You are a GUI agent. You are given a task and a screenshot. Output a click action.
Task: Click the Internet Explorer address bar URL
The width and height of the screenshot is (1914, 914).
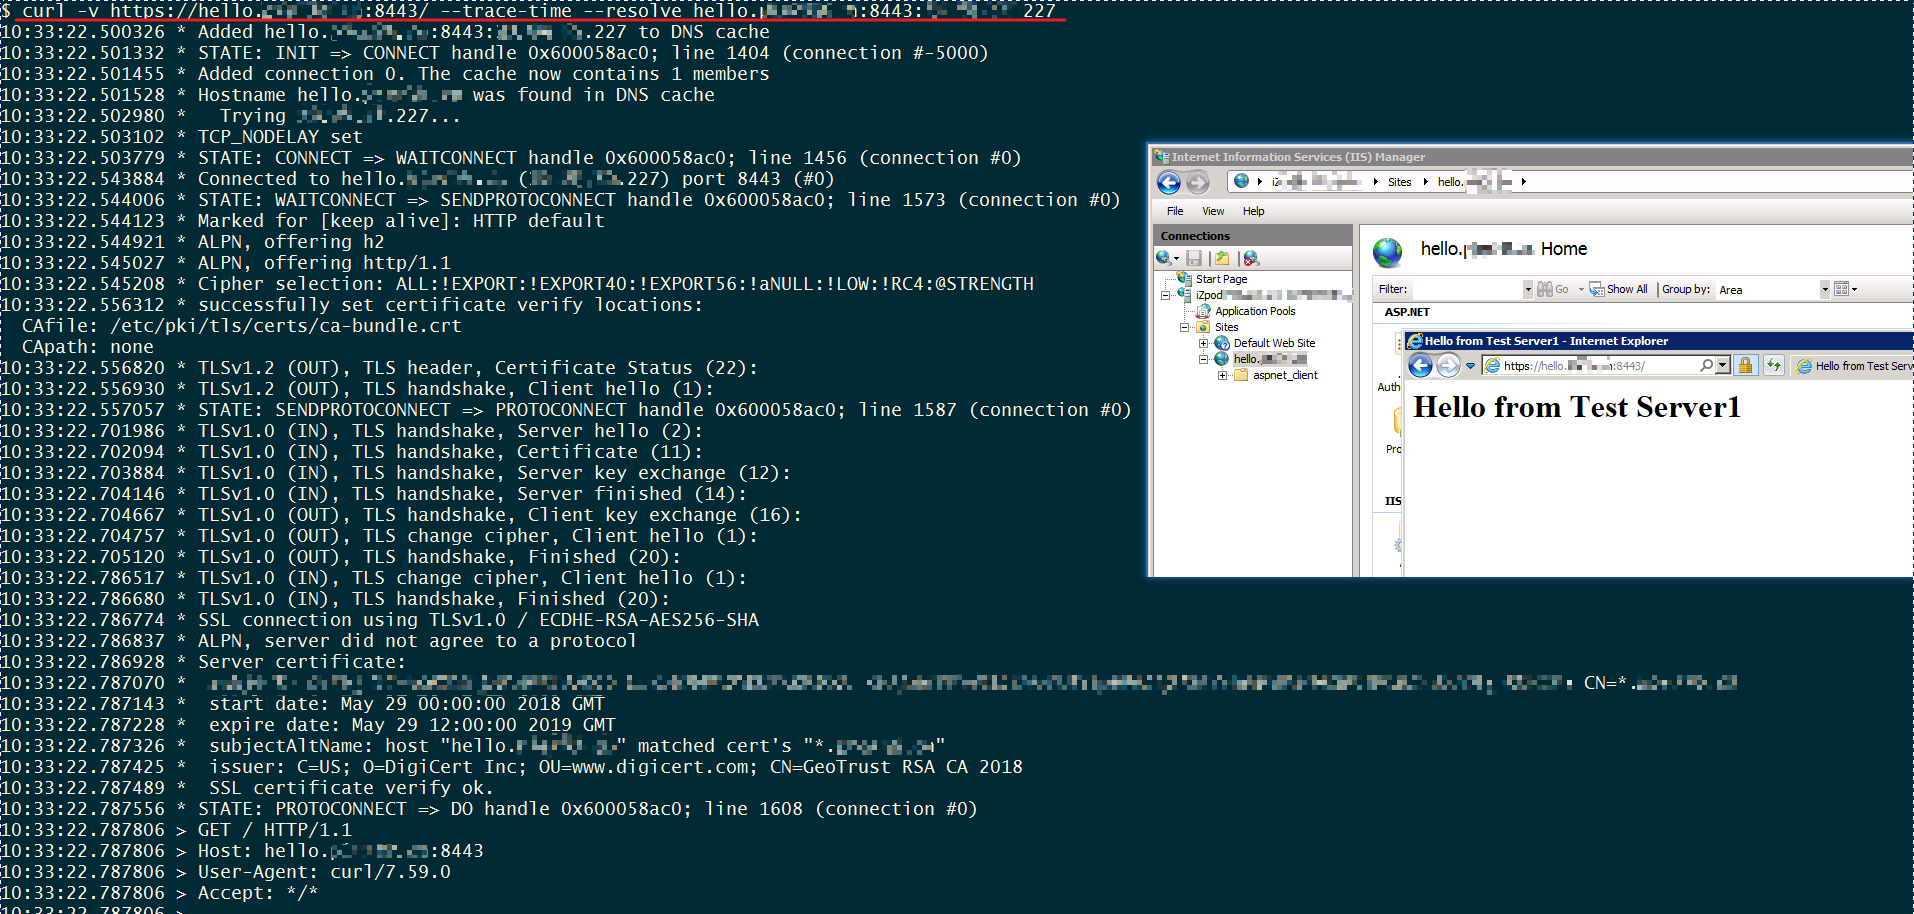click(1574, 366)
